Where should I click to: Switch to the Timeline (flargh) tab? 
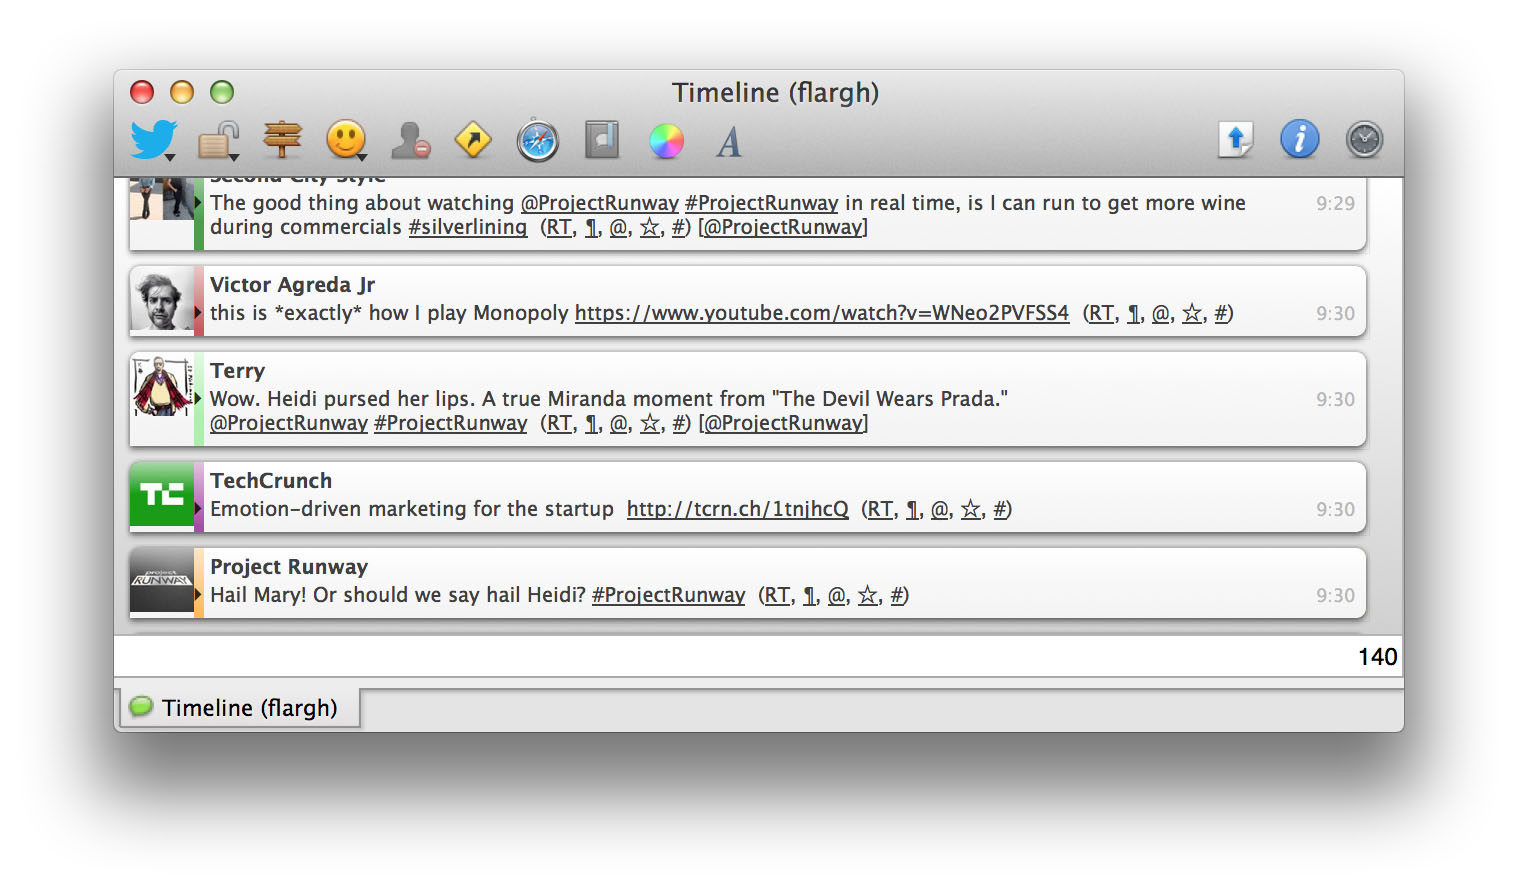pyautogui.click(x=240, y=708)
